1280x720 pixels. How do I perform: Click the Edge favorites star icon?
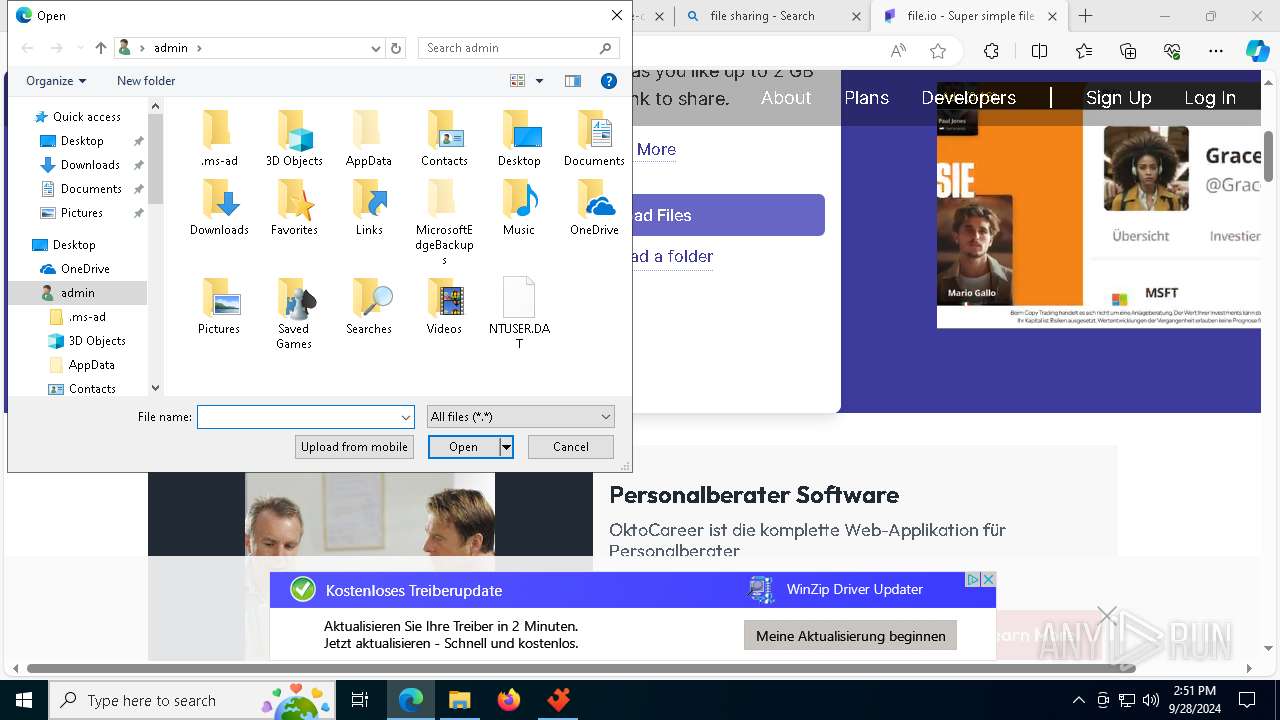tap(938, 51)
